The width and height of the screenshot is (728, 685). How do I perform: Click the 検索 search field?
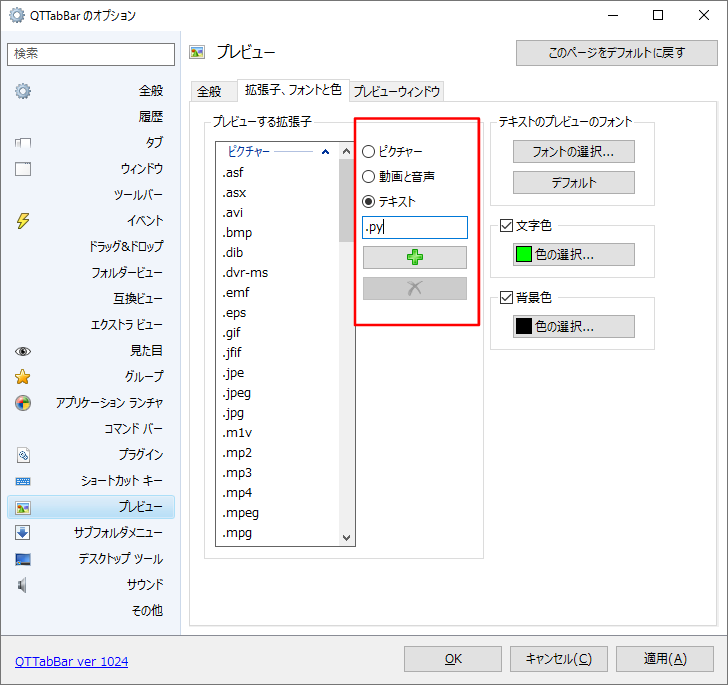[x=91, y=54]
